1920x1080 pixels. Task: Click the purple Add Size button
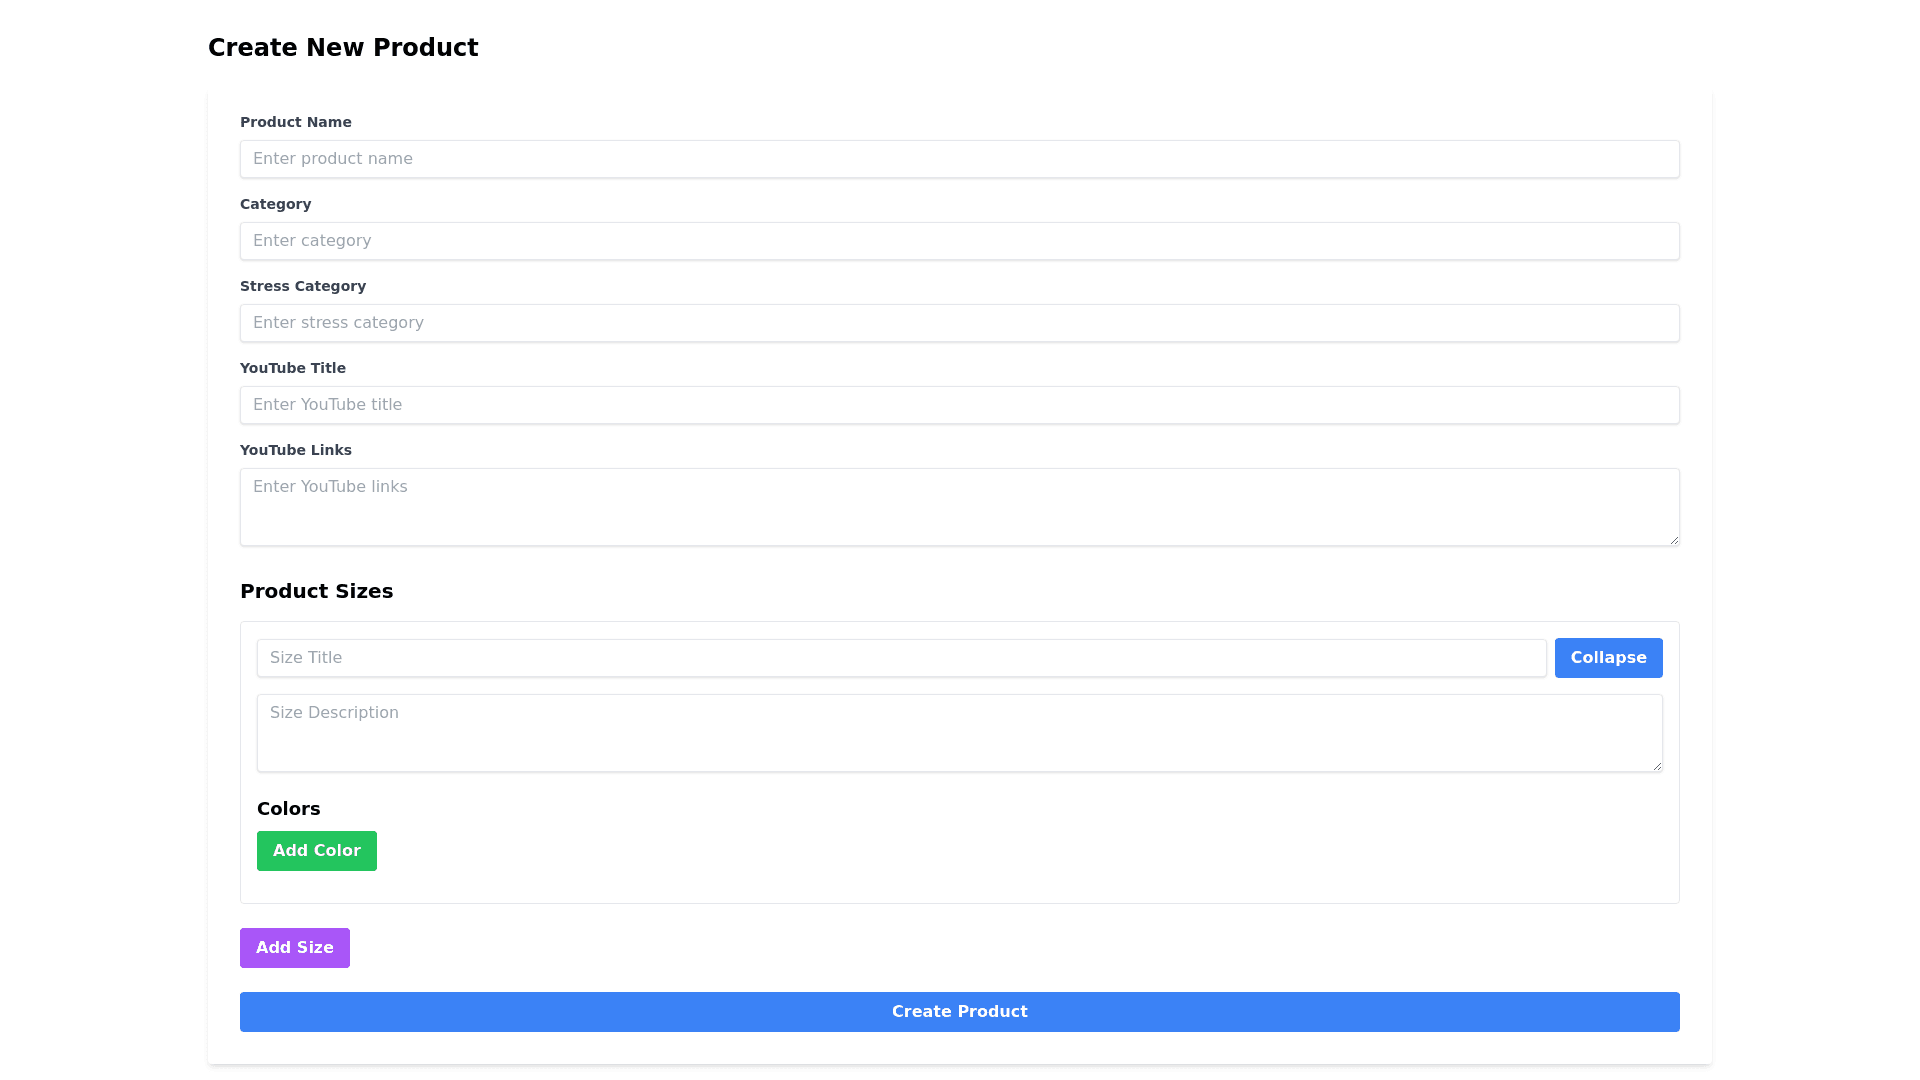pyautogui.click(x=295, y=948)
